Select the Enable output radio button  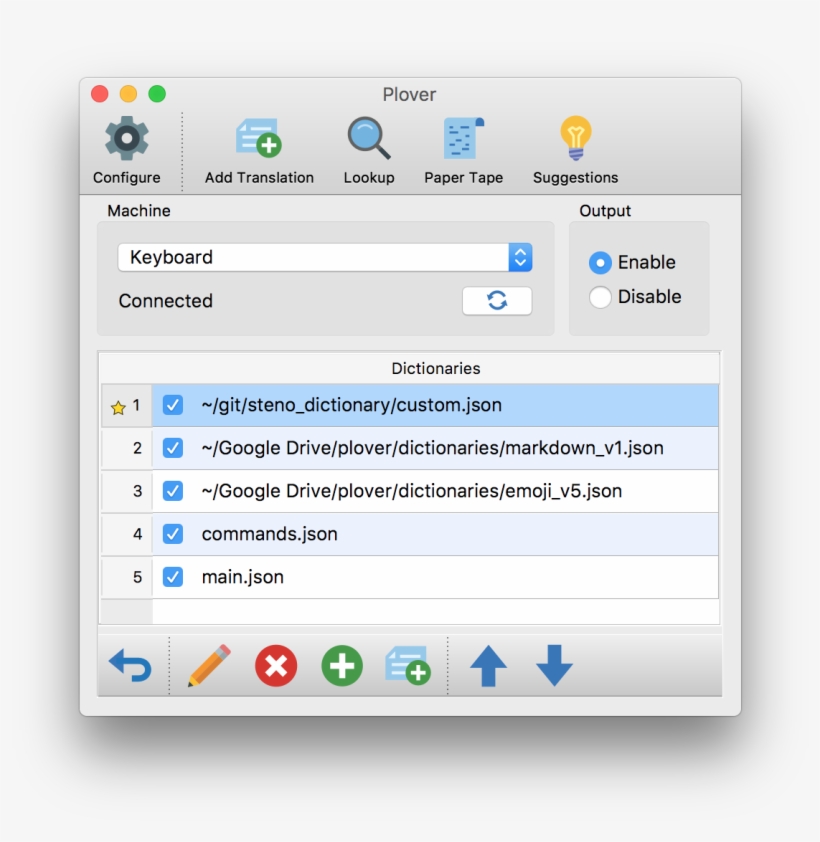pos(600,263)
